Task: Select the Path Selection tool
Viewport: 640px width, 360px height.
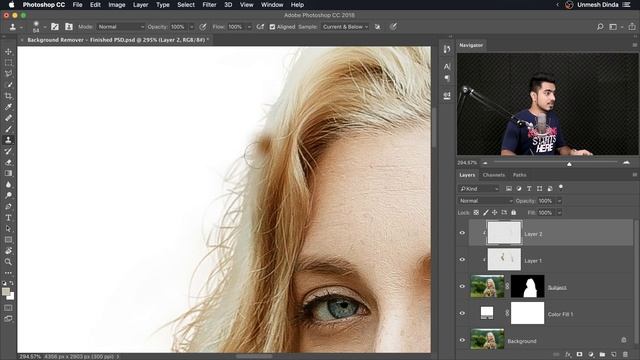Action: (8, 229)
